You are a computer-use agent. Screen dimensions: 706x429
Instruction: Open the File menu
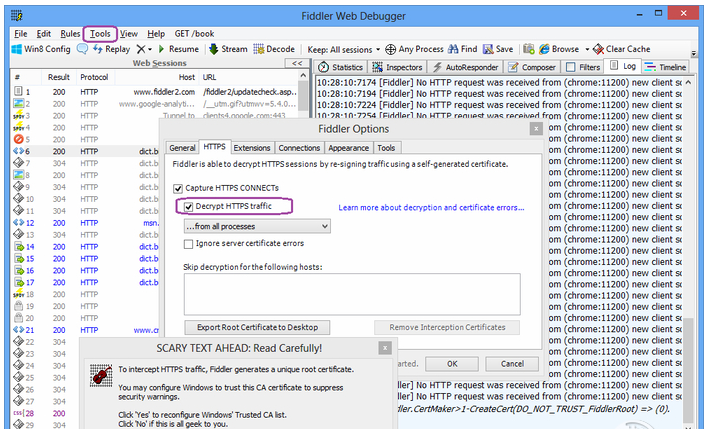pyautogui.click(x=20, y=34)
